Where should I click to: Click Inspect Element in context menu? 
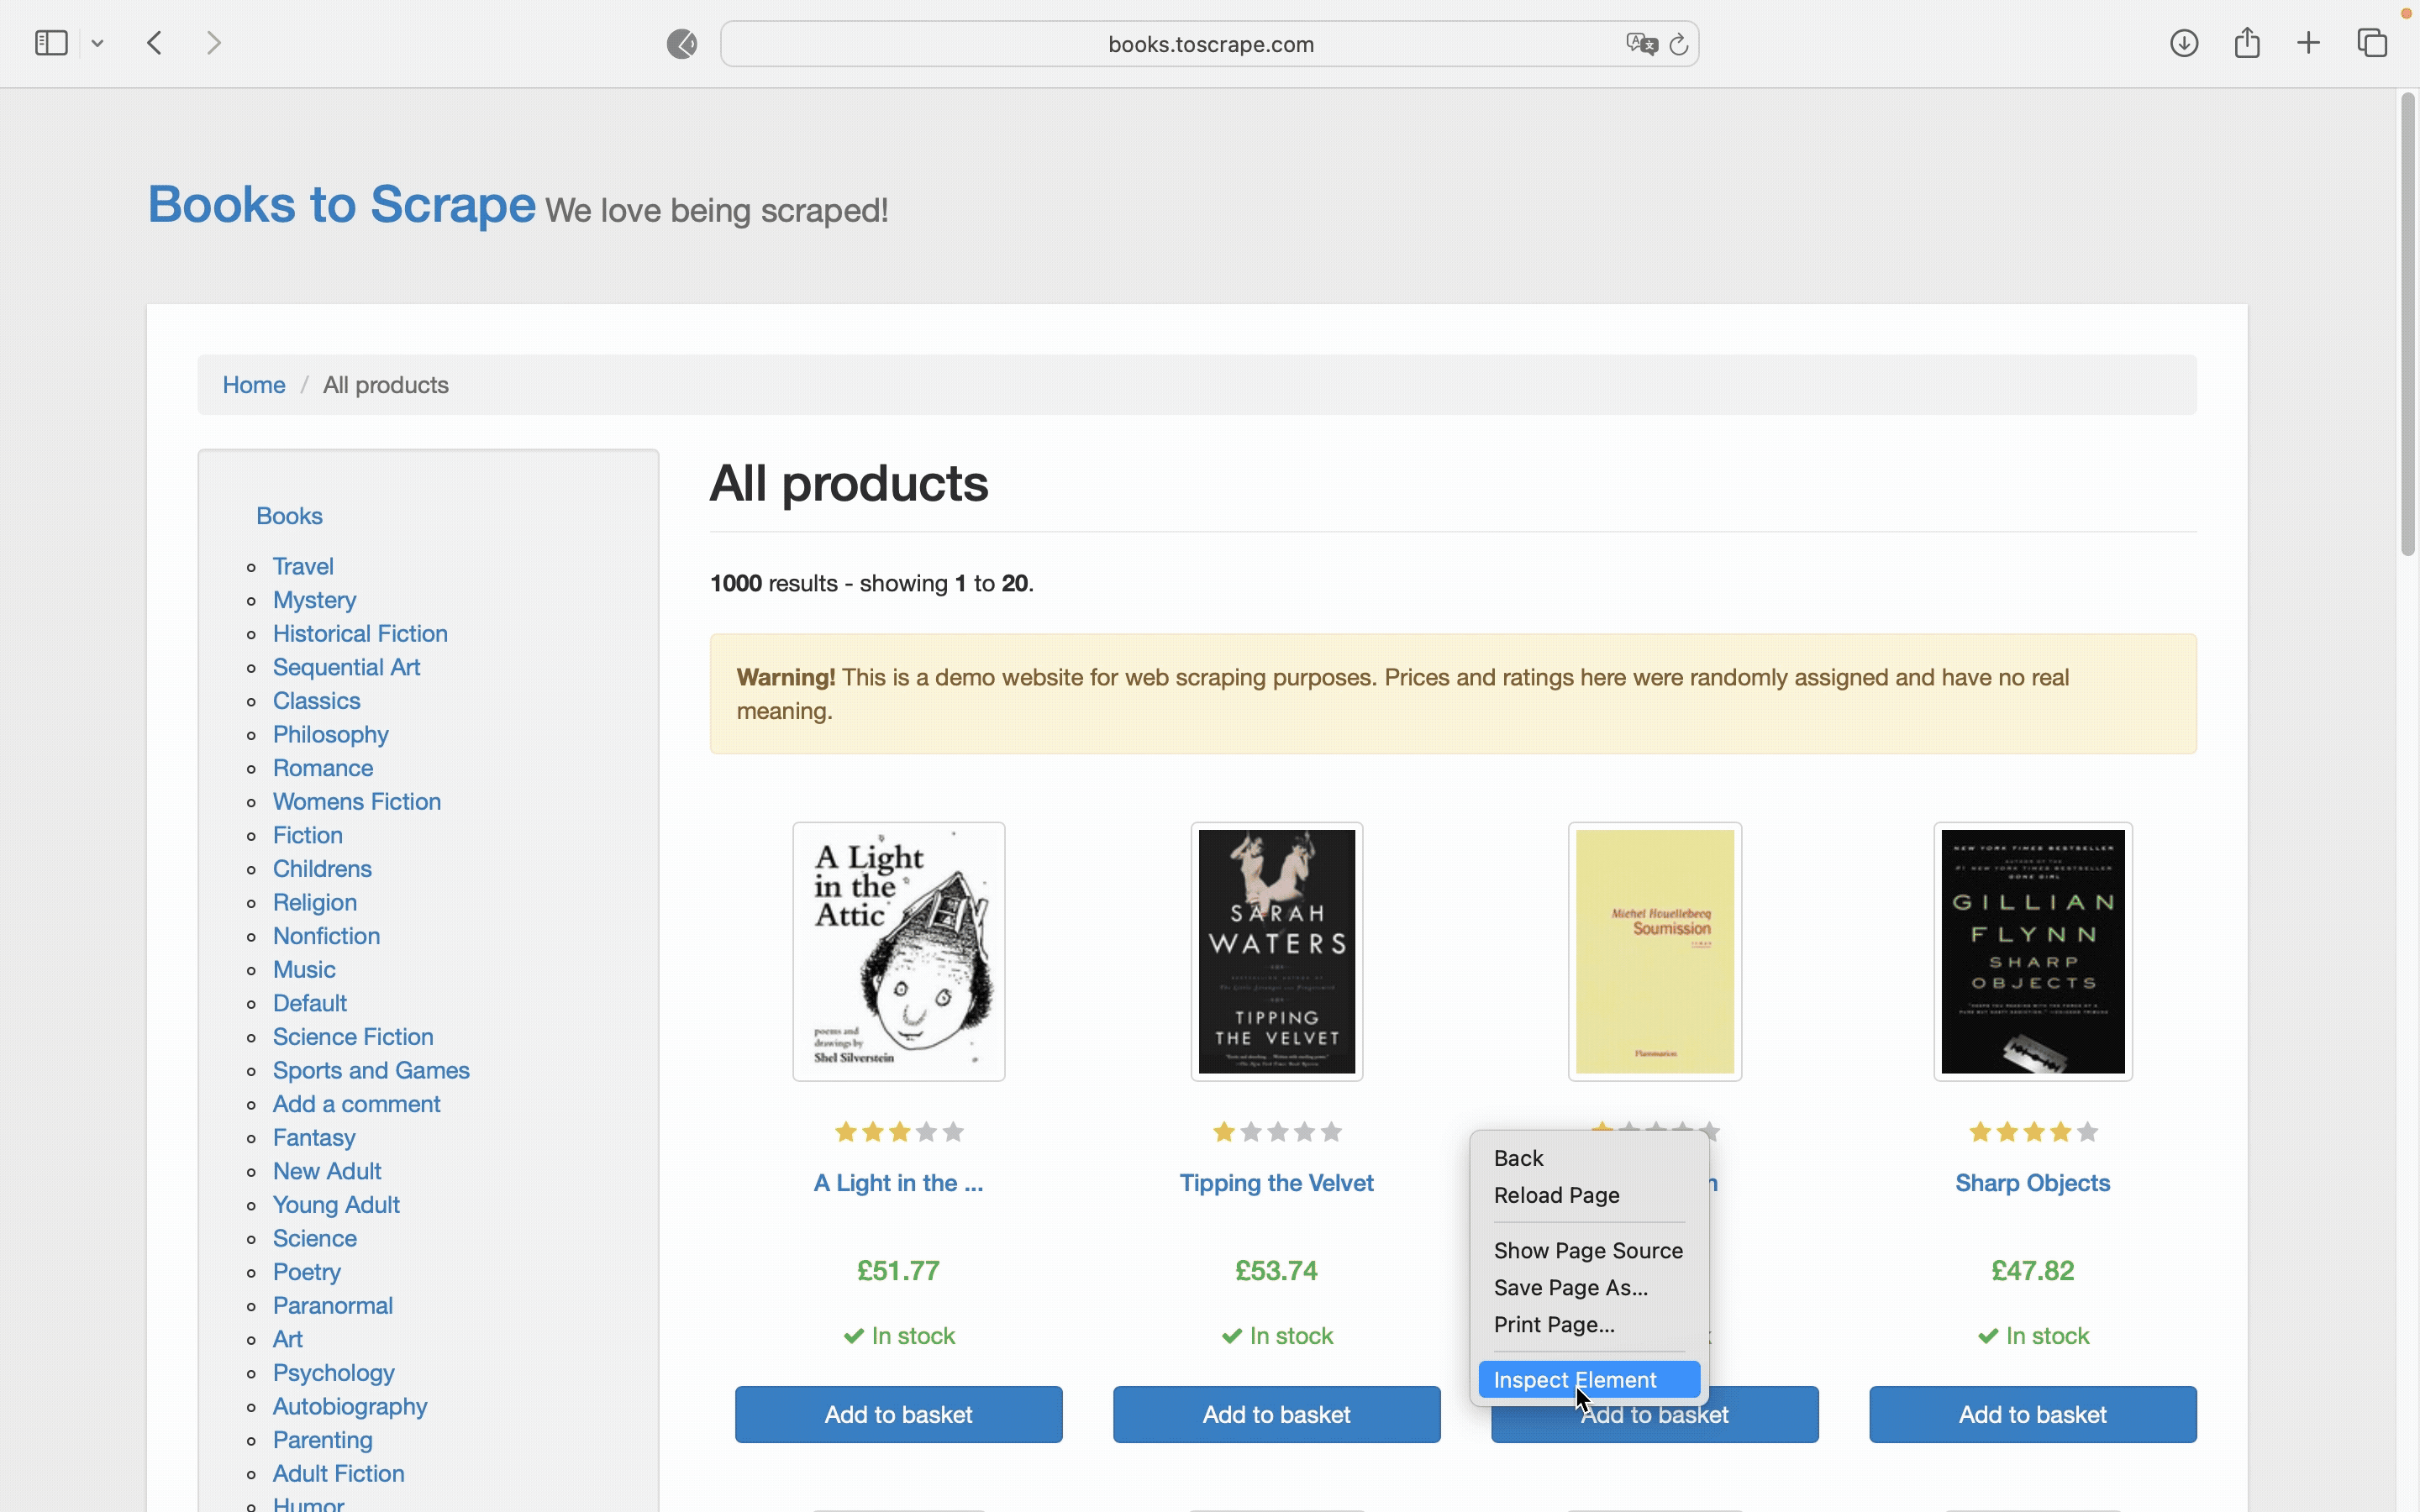[1589, 1380]
